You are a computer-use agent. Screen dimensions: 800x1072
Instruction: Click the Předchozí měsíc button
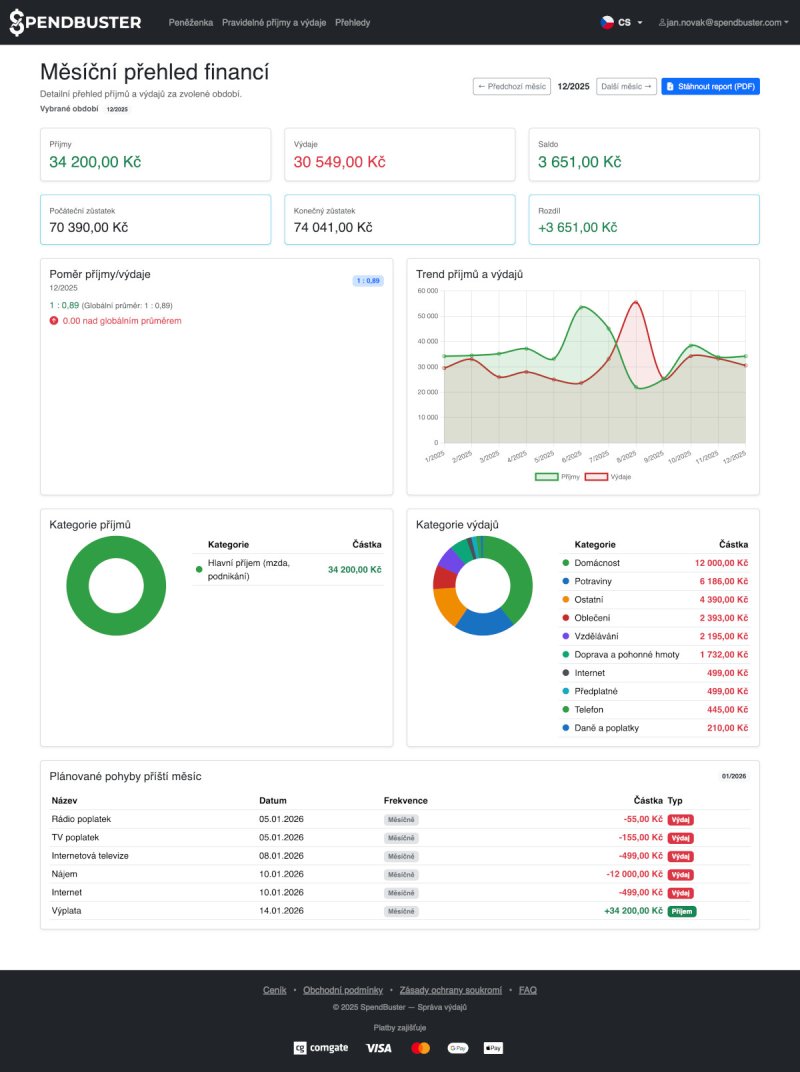tap(510, 86)
